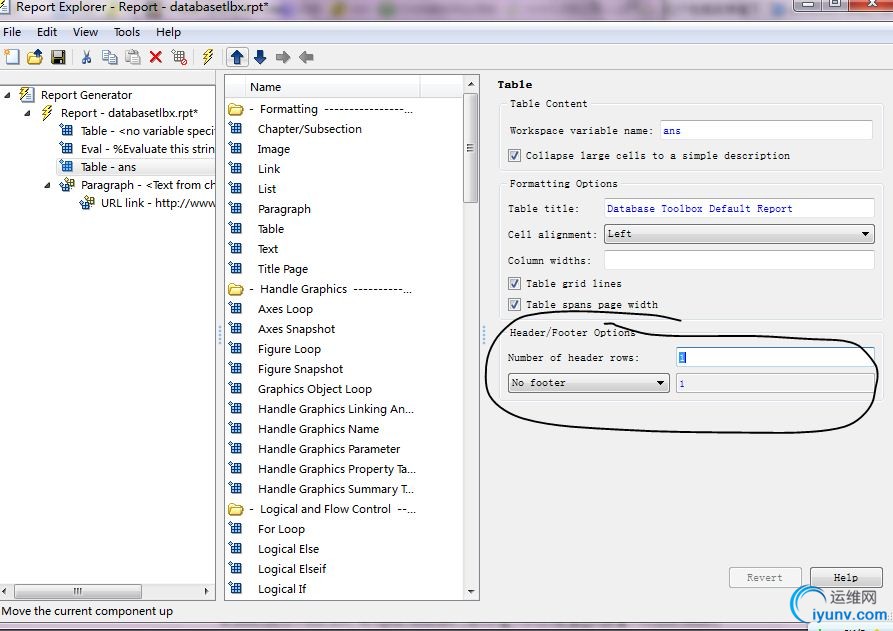Click Number of header rows field

pos(775,357)
